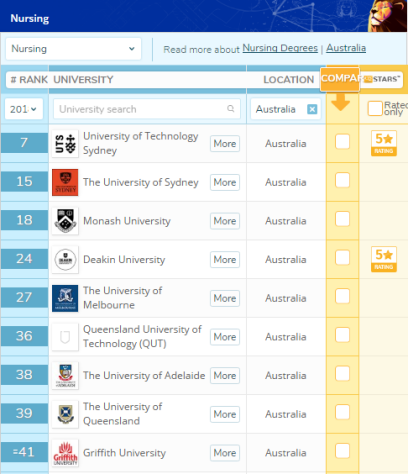The width and height of the screenshot is (409, 475).
Task: Click More for The University of Adelaide
Action: coord(225,376)
